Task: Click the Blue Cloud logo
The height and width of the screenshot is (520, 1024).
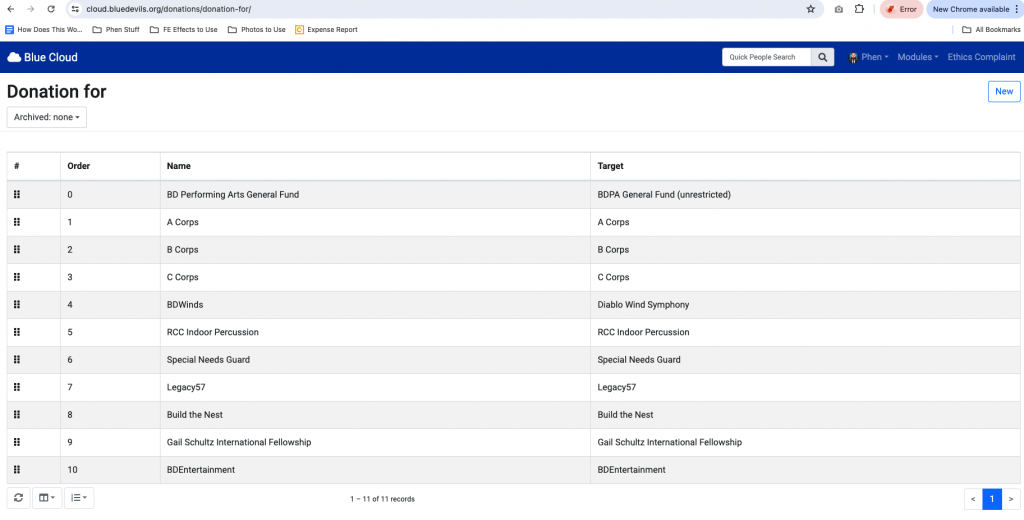Action: 42,57
